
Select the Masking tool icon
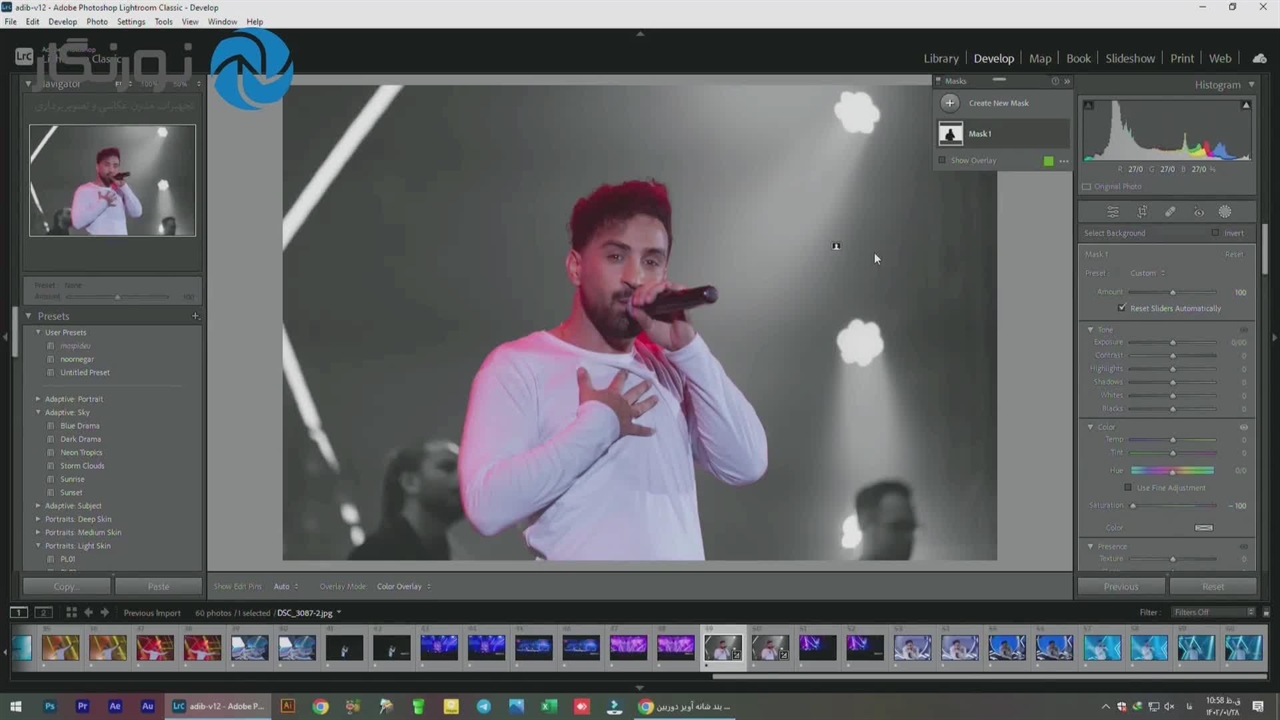tap(1225, 212)
